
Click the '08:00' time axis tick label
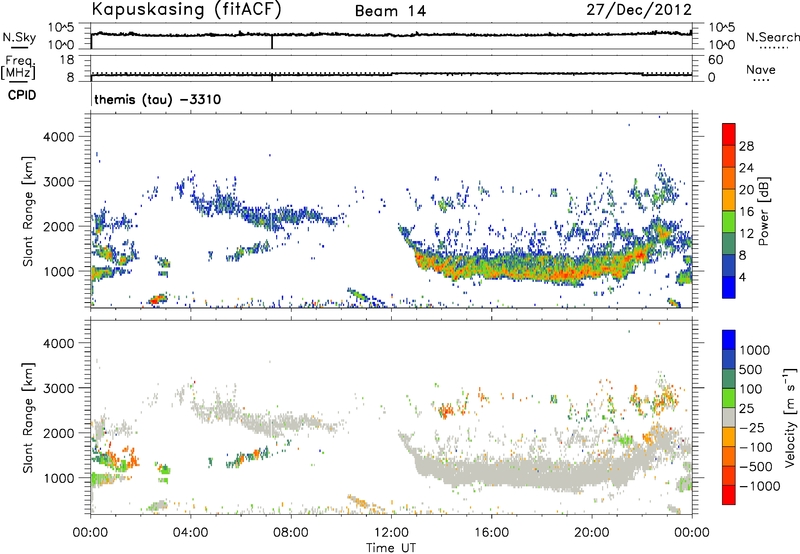point(290,533)
